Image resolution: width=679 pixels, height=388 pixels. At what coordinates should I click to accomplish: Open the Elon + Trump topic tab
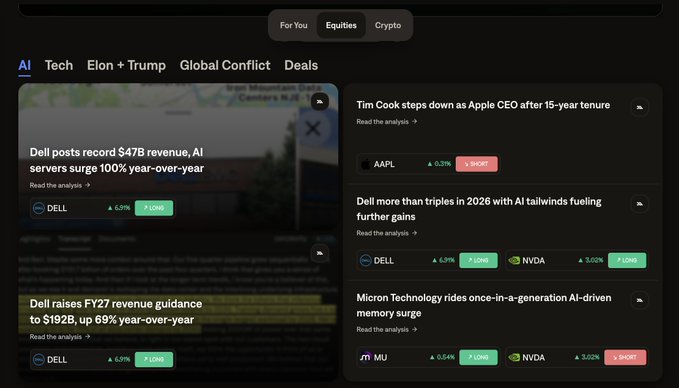coord(126,65)
